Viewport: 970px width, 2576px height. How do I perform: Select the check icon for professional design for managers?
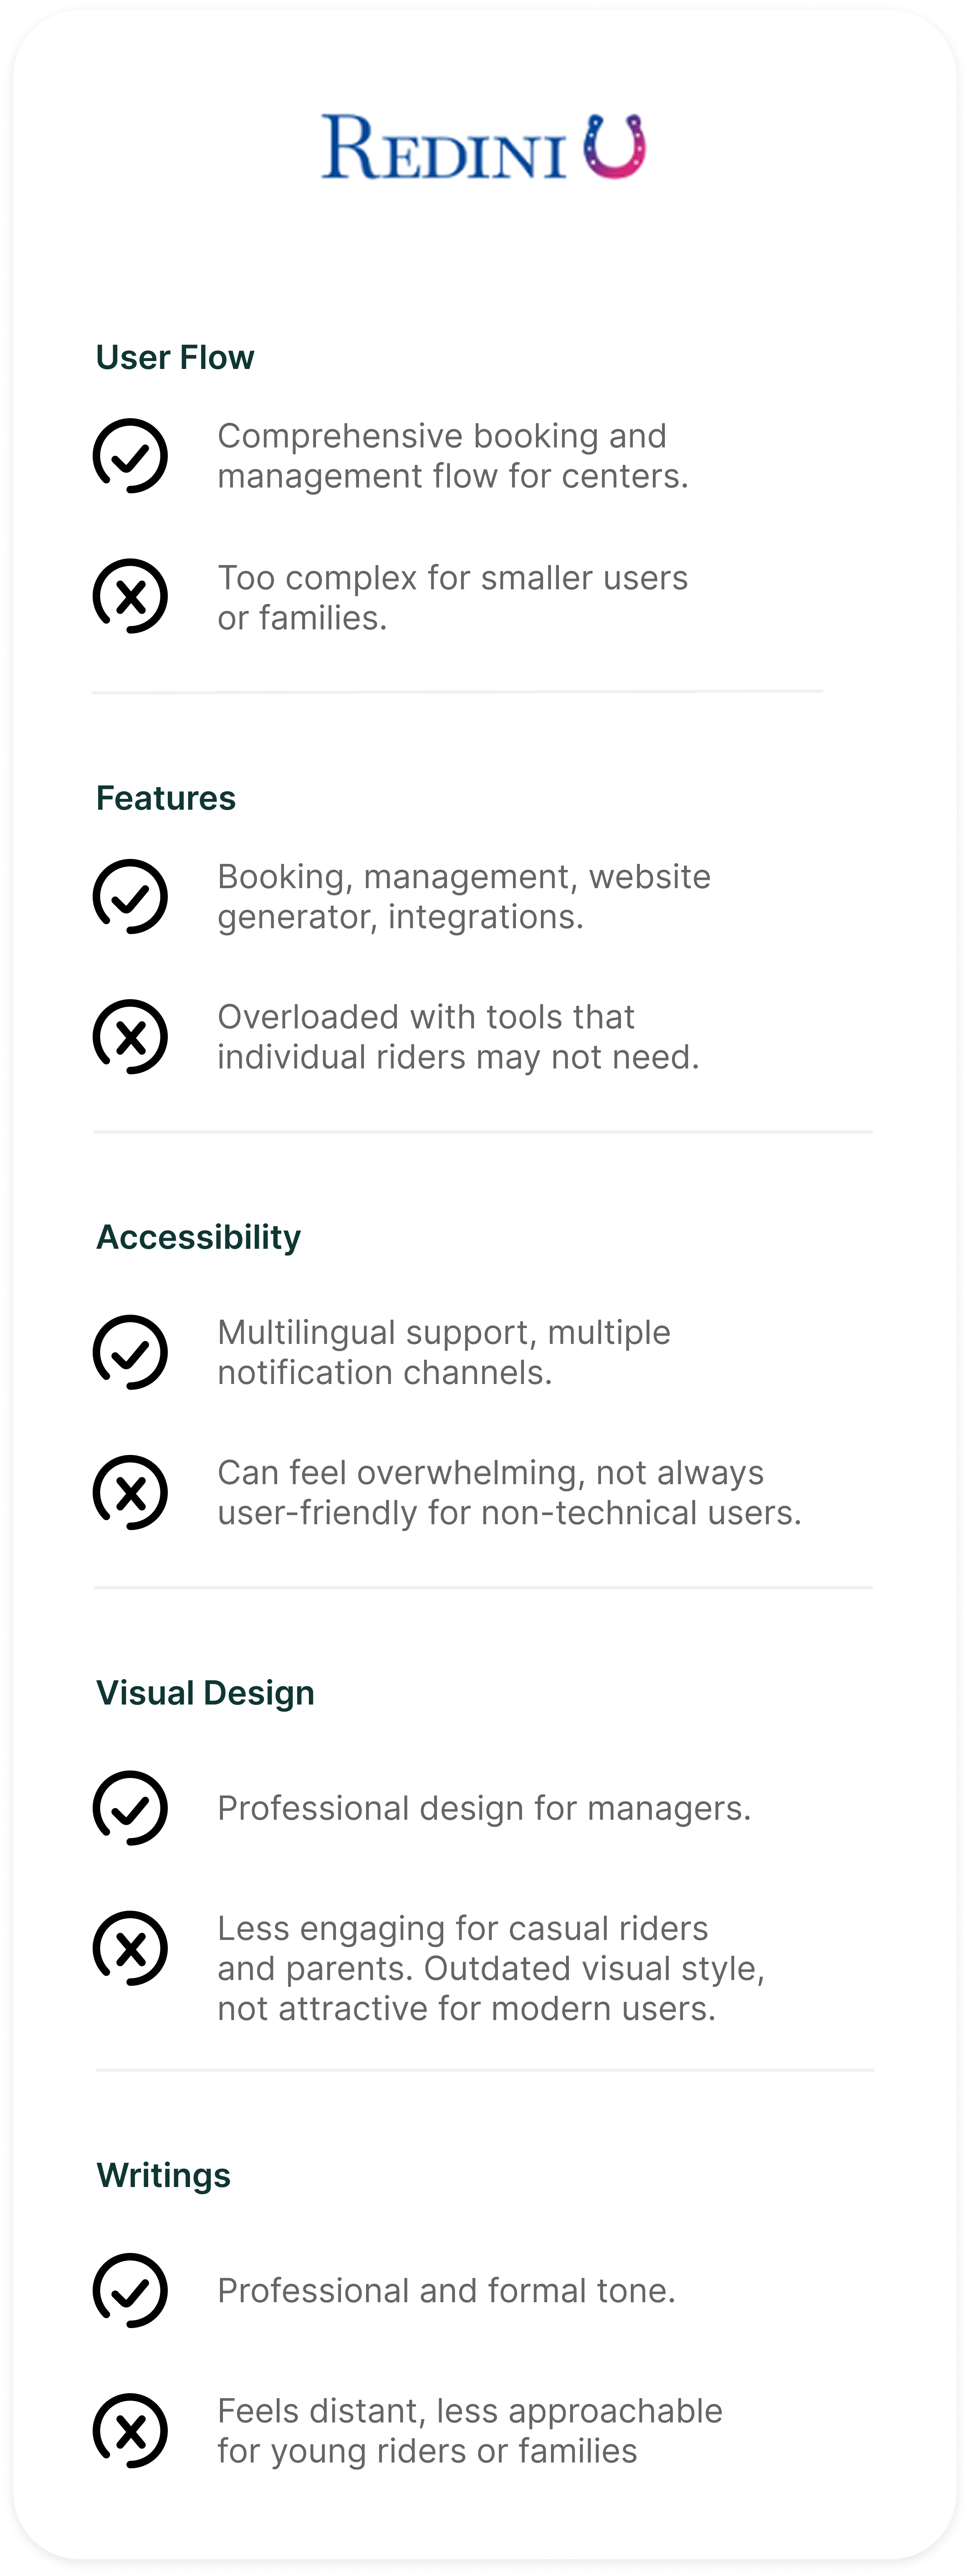[x=130, y=1808]
